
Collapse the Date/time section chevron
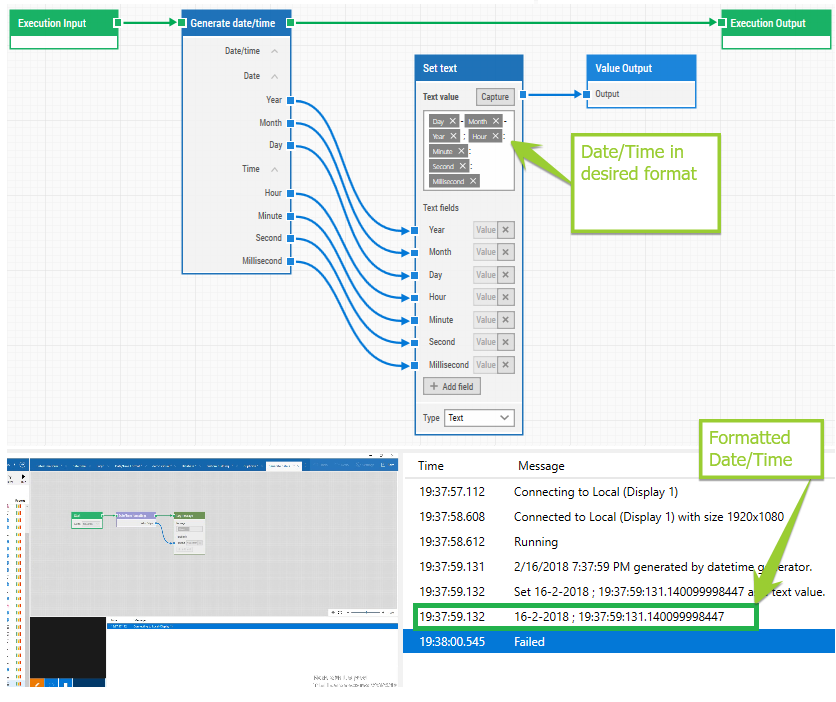tap(275, 51)
